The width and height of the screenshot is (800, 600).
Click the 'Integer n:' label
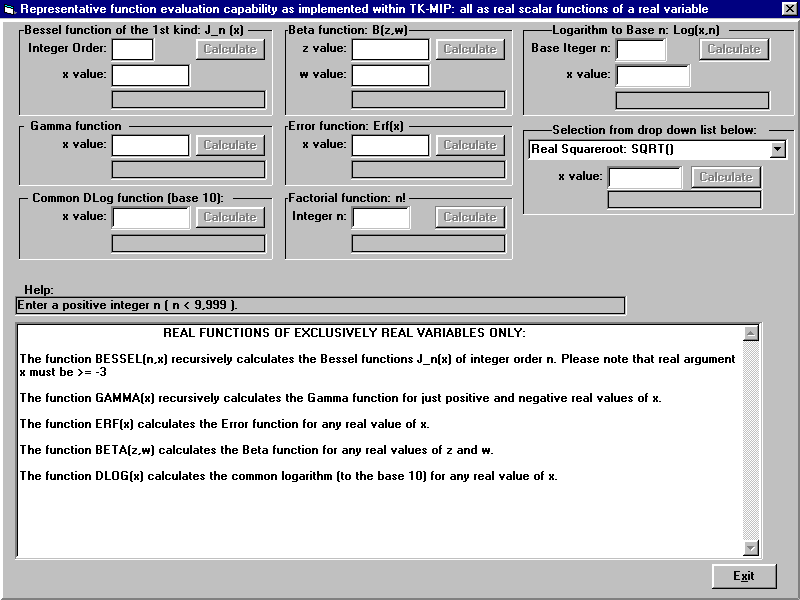[319, 216]
